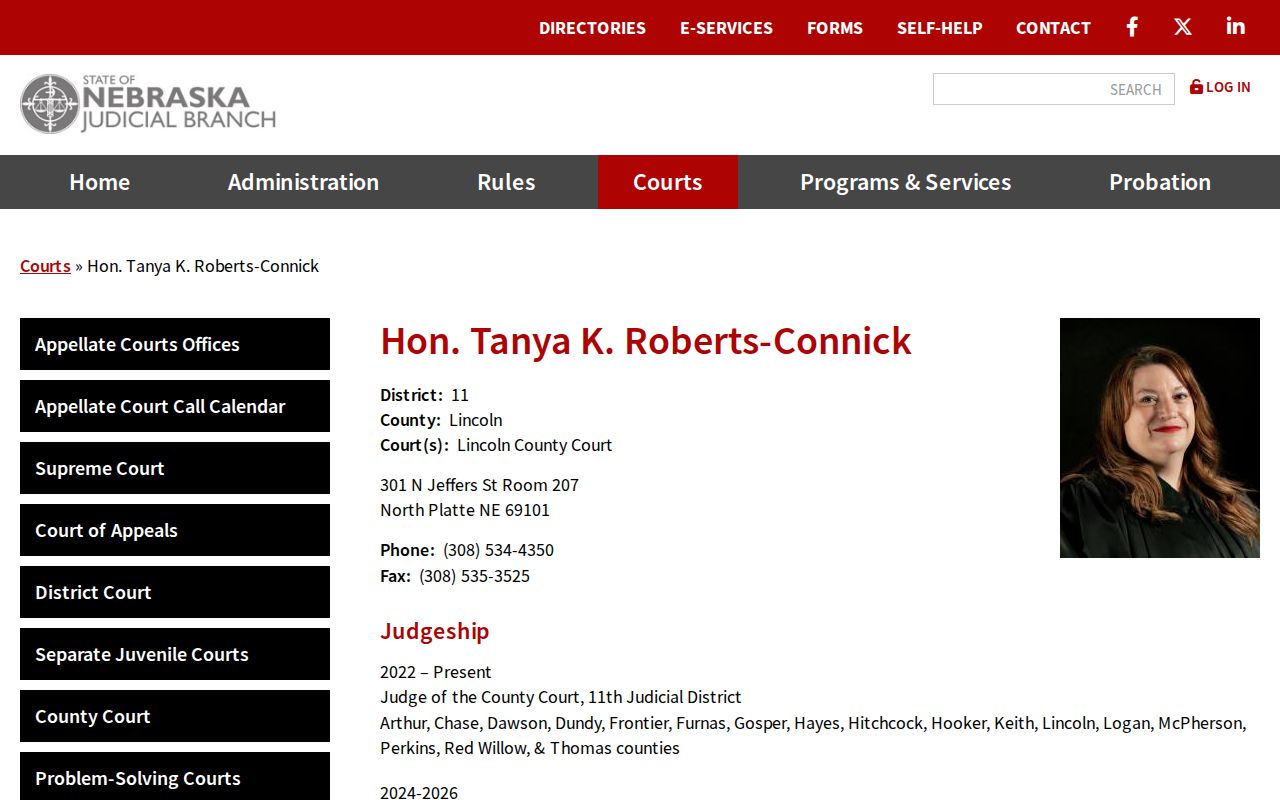Open the Probation tab
This screenshot has height=800, width=1280.
[x=1160, y=182]
